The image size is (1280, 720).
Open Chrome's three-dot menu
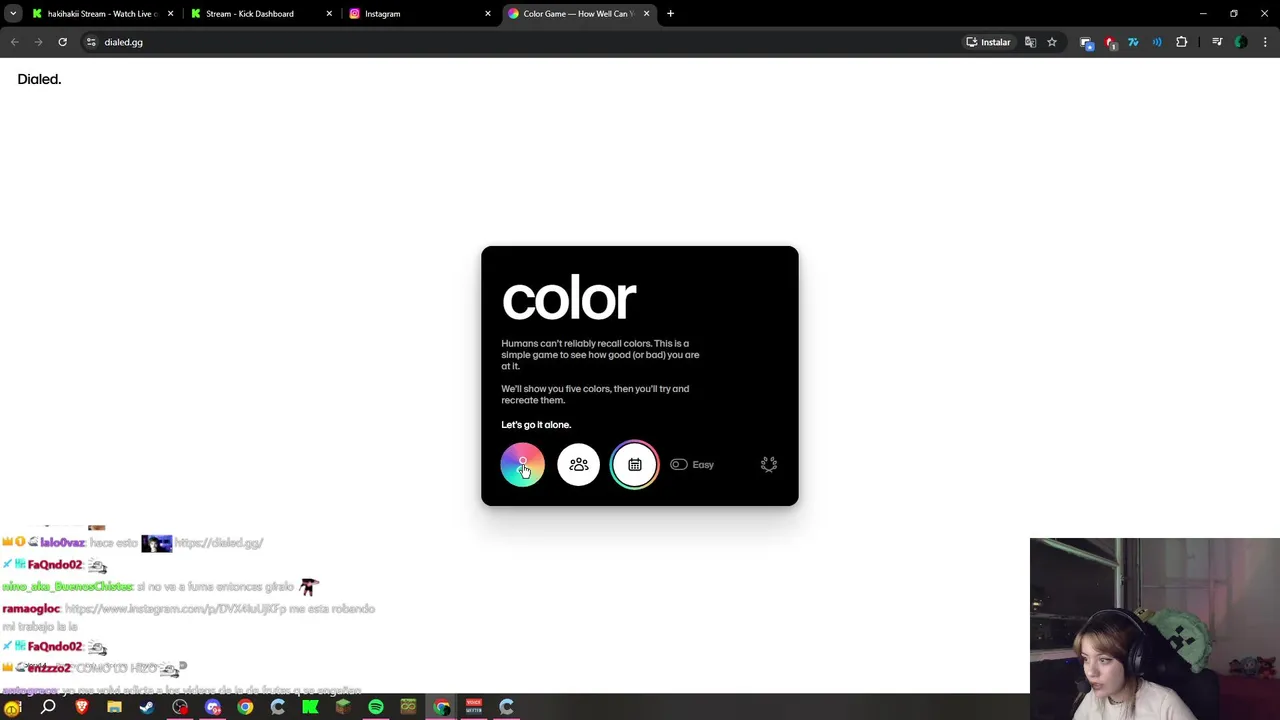click(1266, 42)
